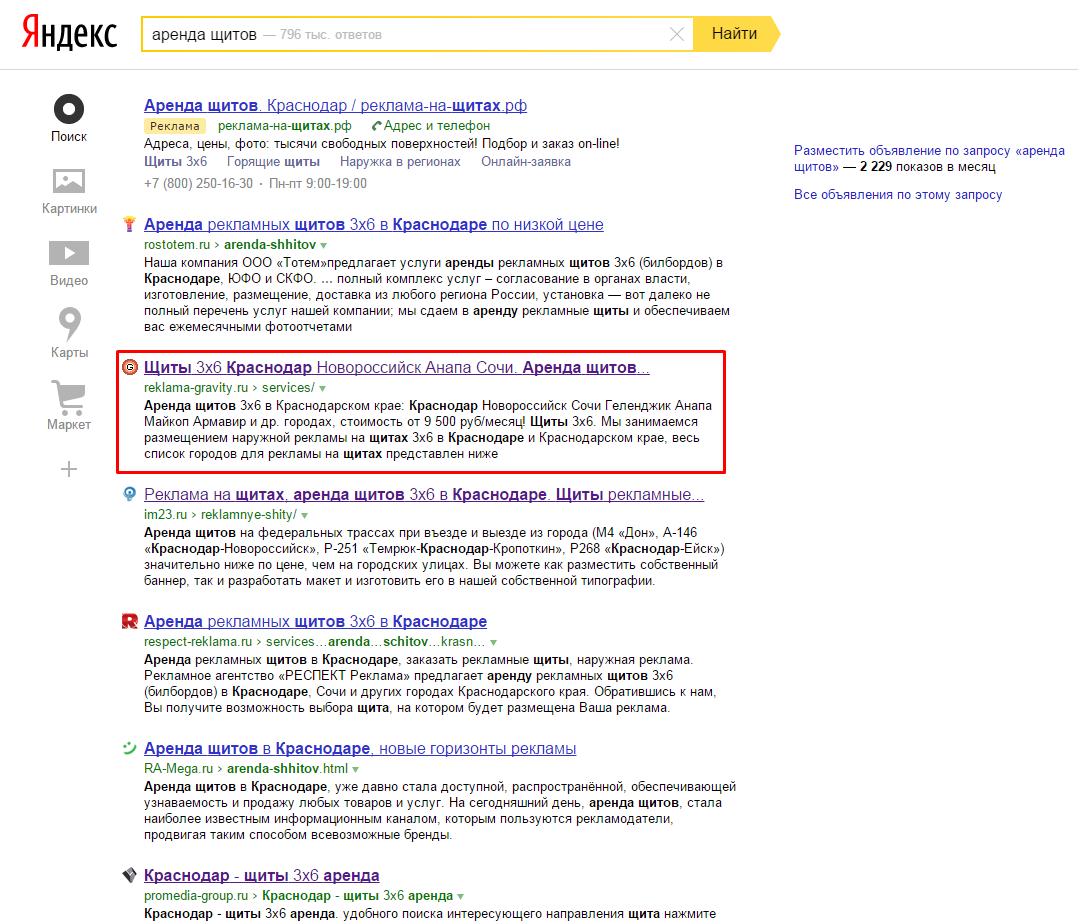Open Все объявления по этому запросу link

point(898,195)
